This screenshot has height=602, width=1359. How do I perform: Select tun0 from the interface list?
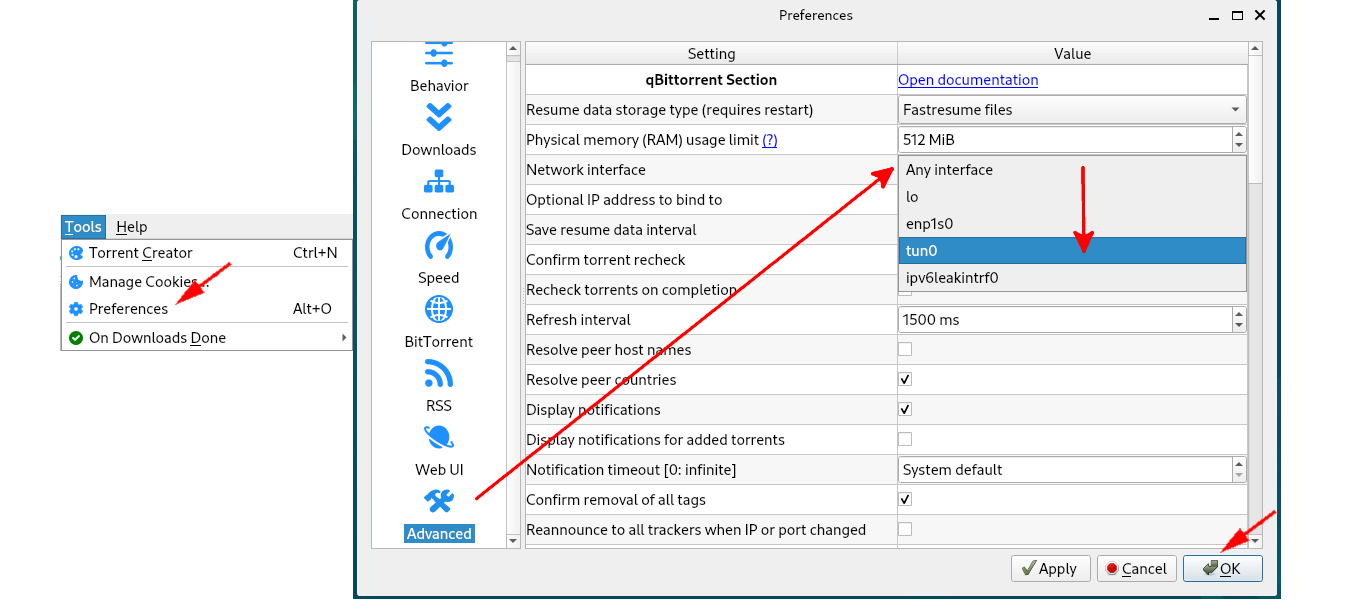coord(1072,251)
